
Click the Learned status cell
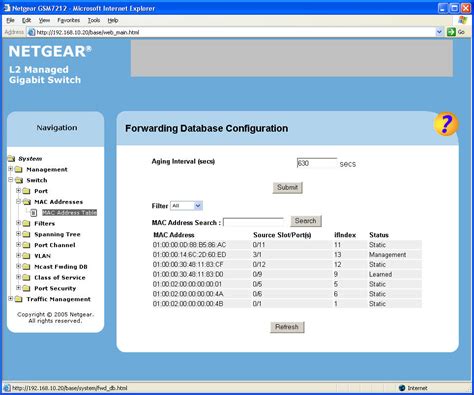click(x=380, y=274)
